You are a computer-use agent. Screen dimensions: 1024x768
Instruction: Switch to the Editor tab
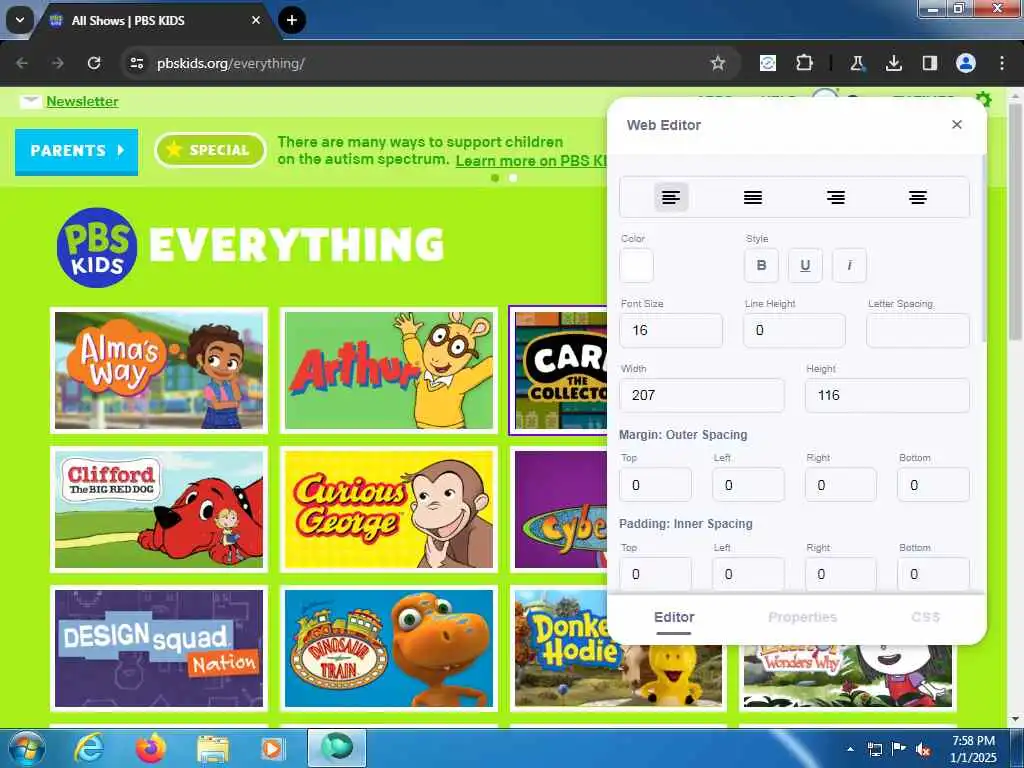point(674,617)
